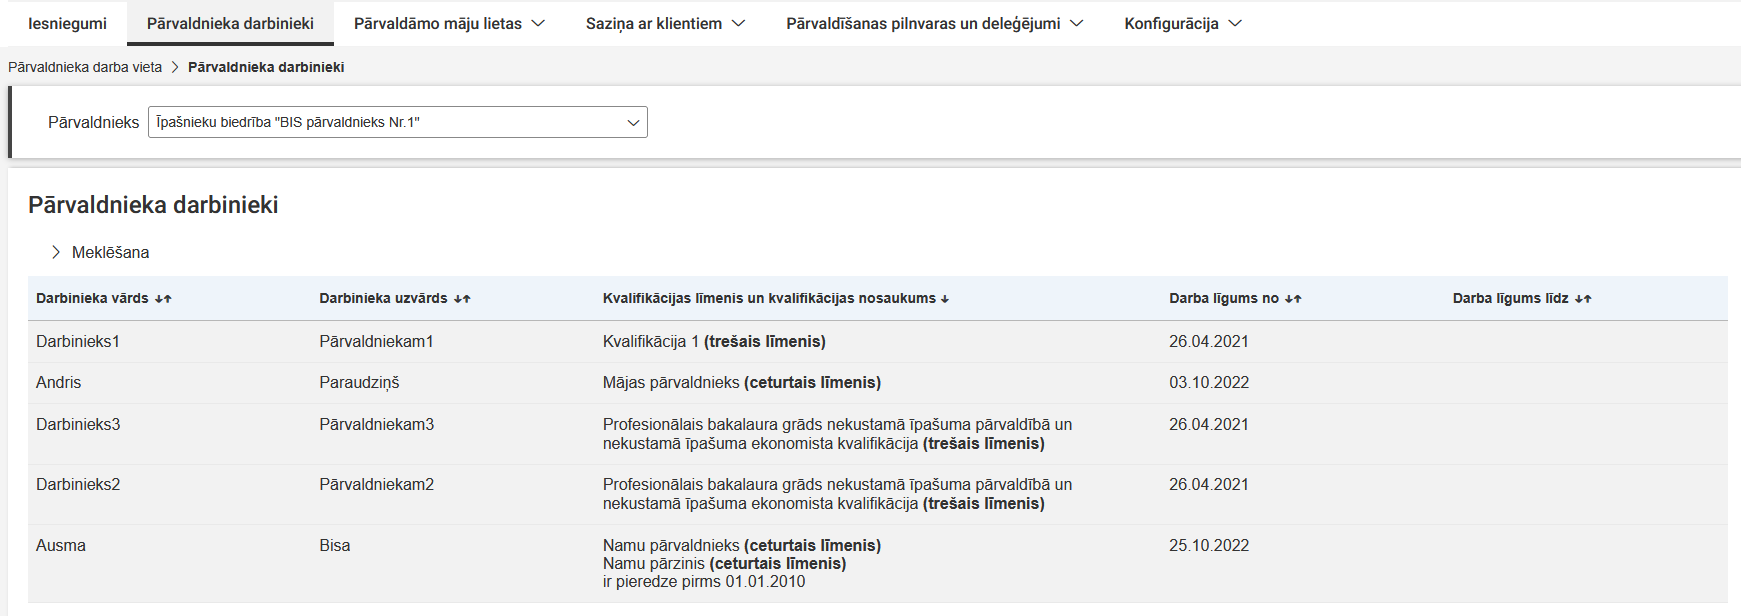Sort by Darbinieka vārds column
This screenshot has width=1741, height=616.
[x=104, y=298]
